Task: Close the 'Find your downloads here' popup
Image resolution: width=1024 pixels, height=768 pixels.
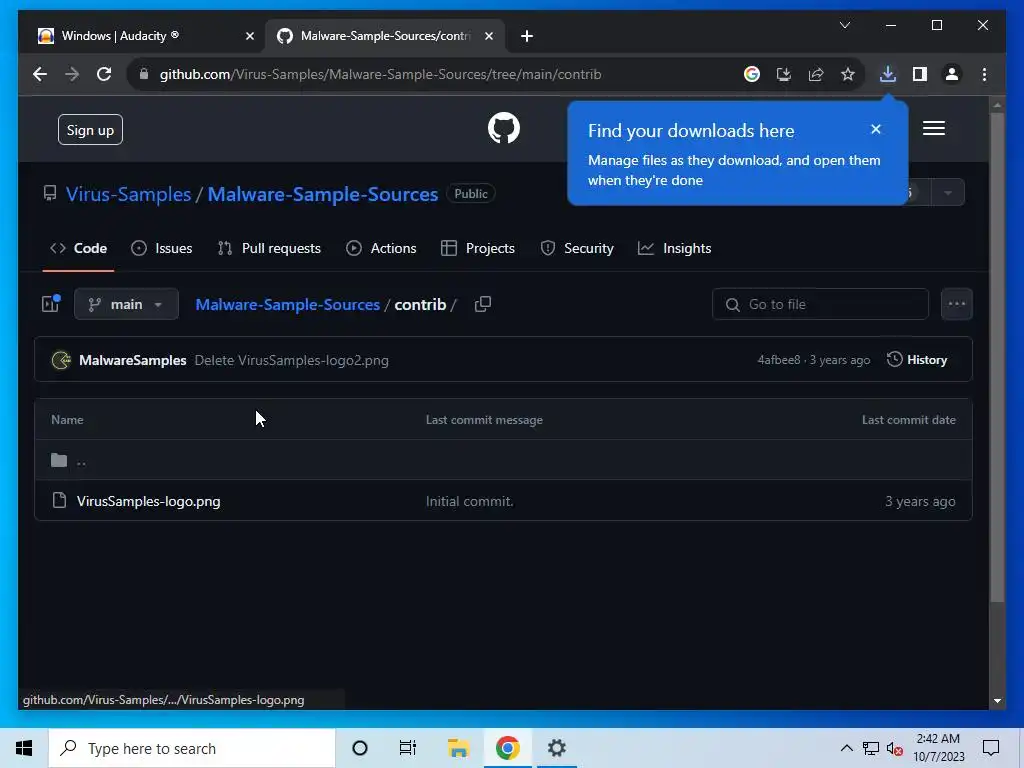Action: pyautogui.click(x=876, y=129)
